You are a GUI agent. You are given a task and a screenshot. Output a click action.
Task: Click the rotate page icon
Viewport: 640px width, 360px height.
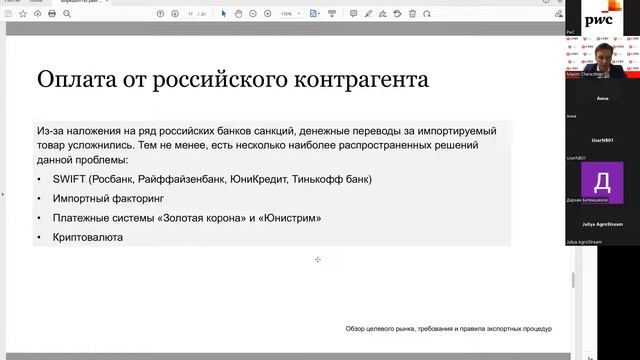tap(427, 14)
